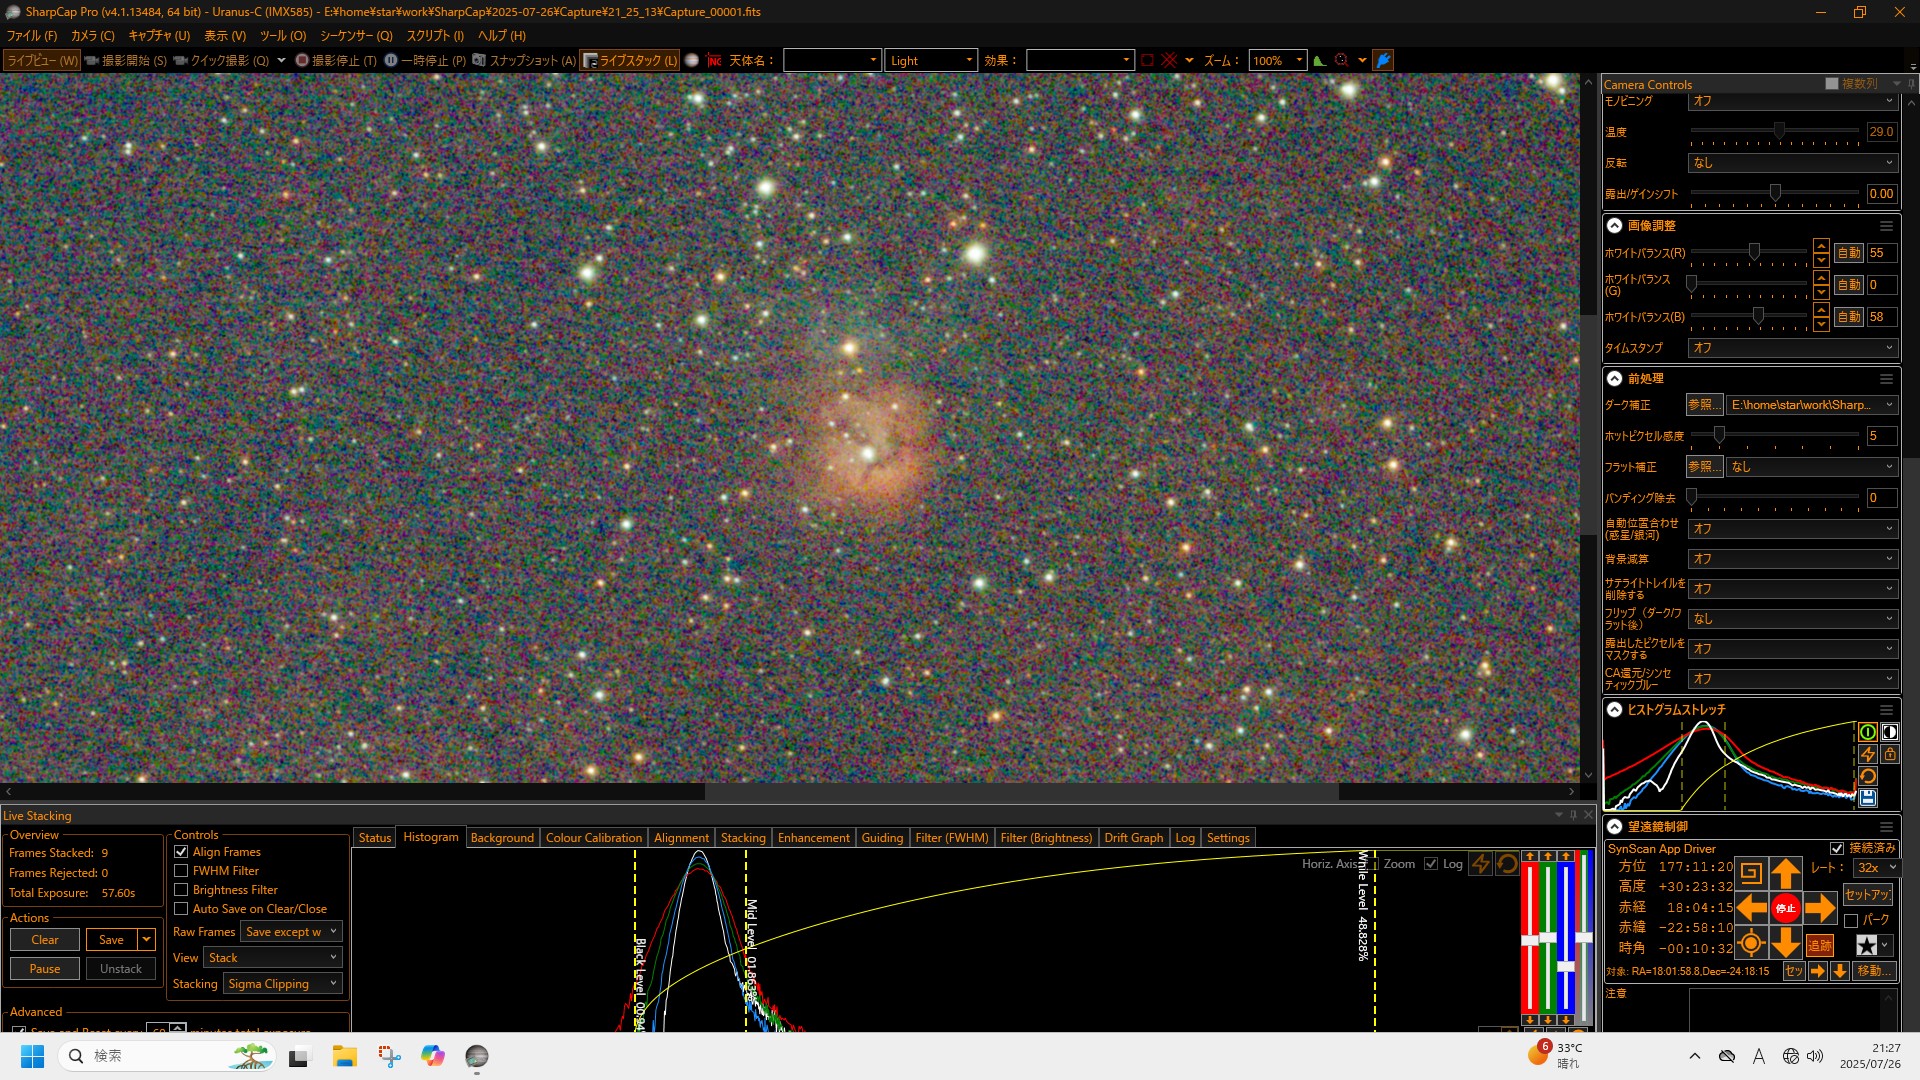Click the spiral search icon
This screenshot has width=1920, height=1080.
tap(1750, 873)
